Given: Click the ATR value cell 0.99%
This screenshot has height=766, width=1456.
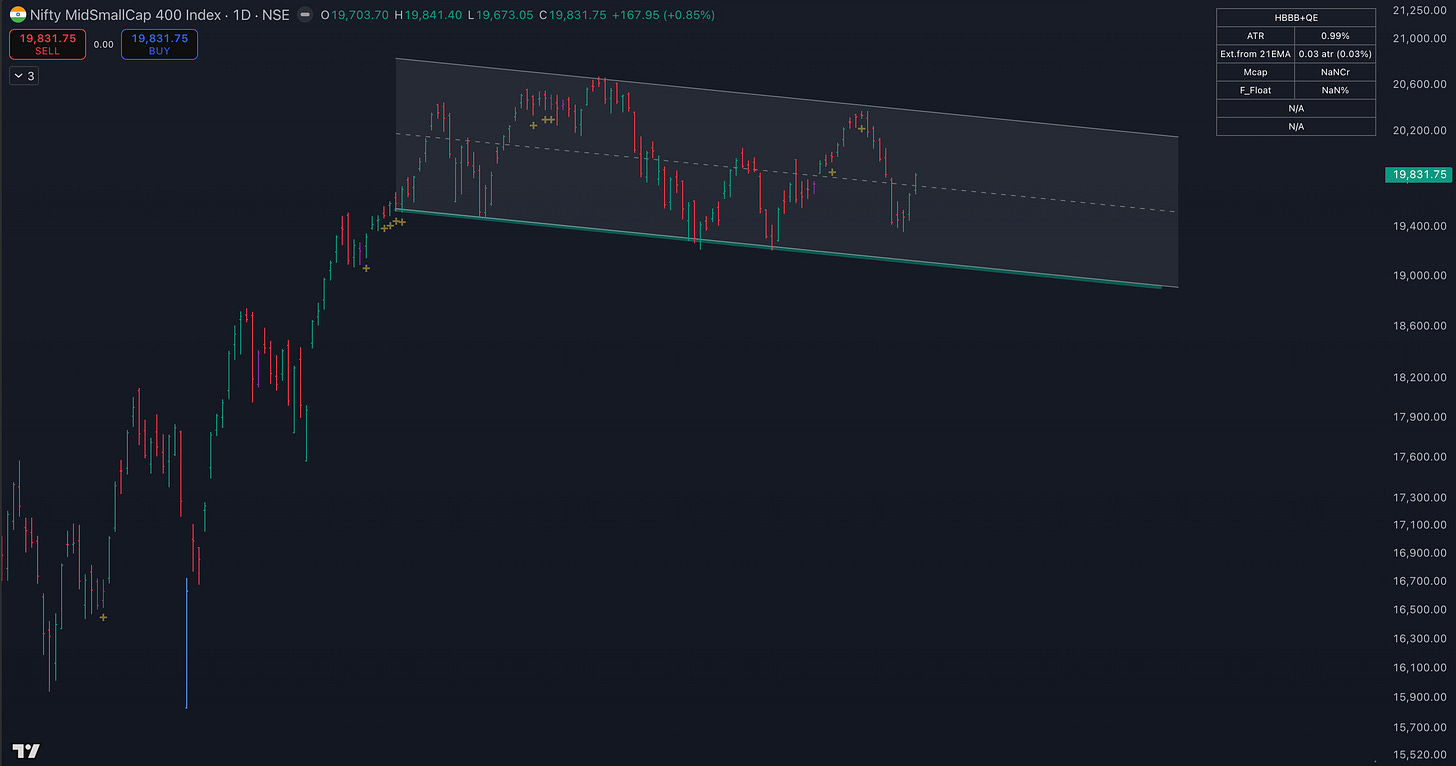Looking at the screenshot, I should click(x=1334, y=35).
